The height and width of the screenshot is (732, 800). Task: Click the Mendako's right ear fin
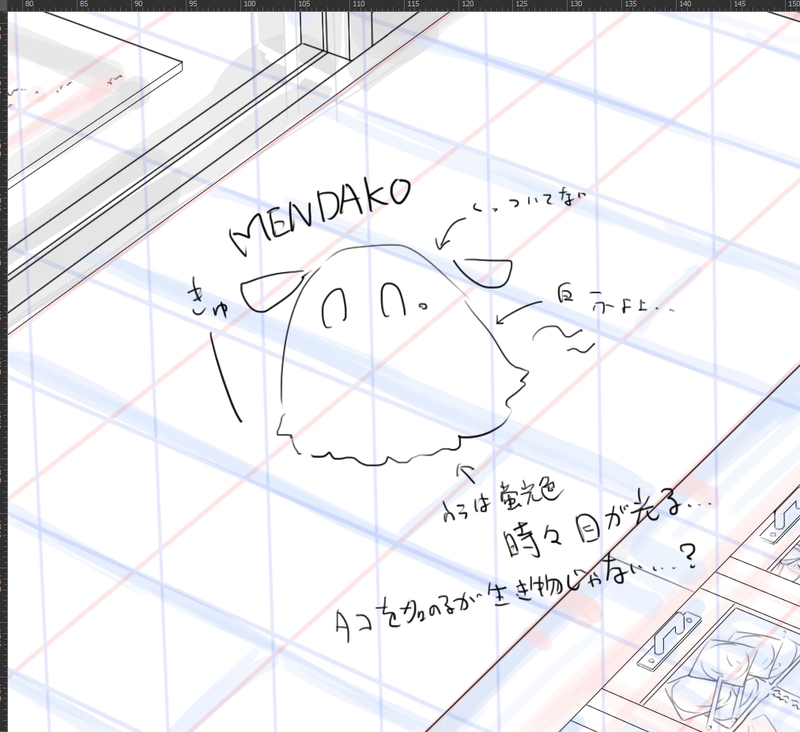(483, 273)
